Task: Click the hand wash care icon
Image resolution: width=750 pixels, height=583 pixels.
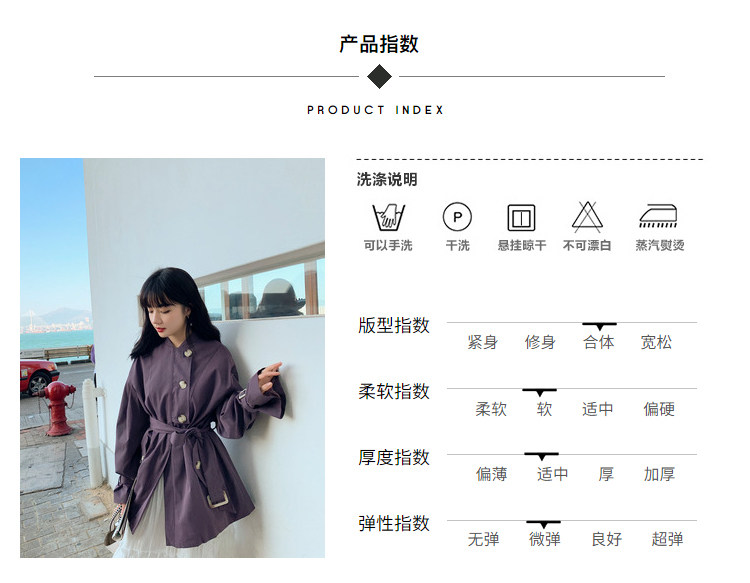Action: pyautogui.click(x=388, y=218)
